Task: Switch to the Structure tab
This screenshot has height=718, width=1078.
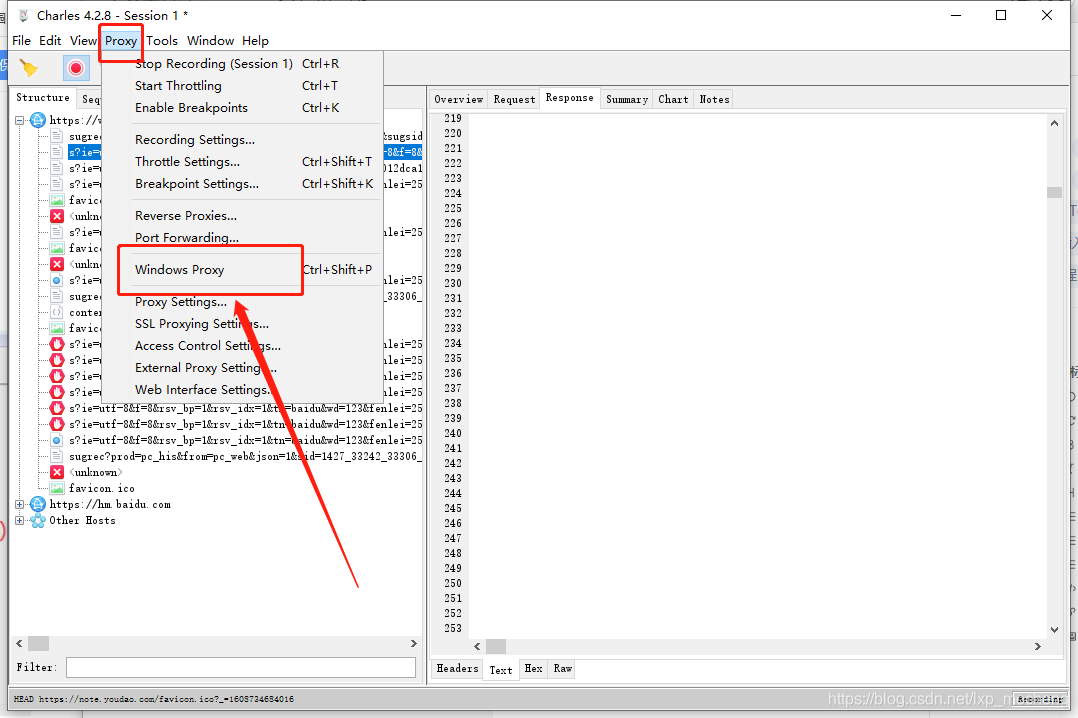Action: [43, 98]
